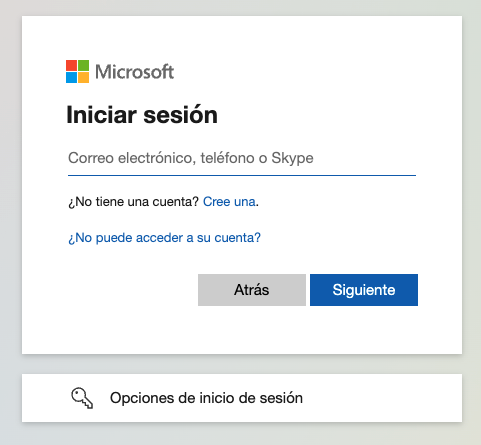This screenshot has height=445, width=481.
Task: Click the green square of the Microsoft logo
Action: tap(83, 65)
